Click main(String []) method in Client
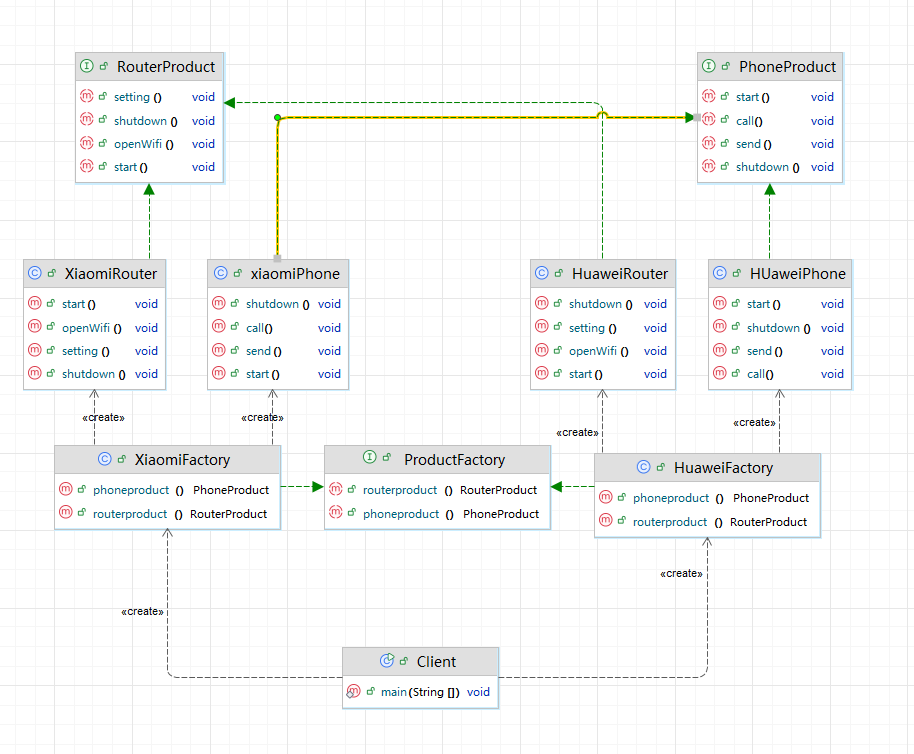Viewport: 914px width, 754px height. (x=420, y=692)
